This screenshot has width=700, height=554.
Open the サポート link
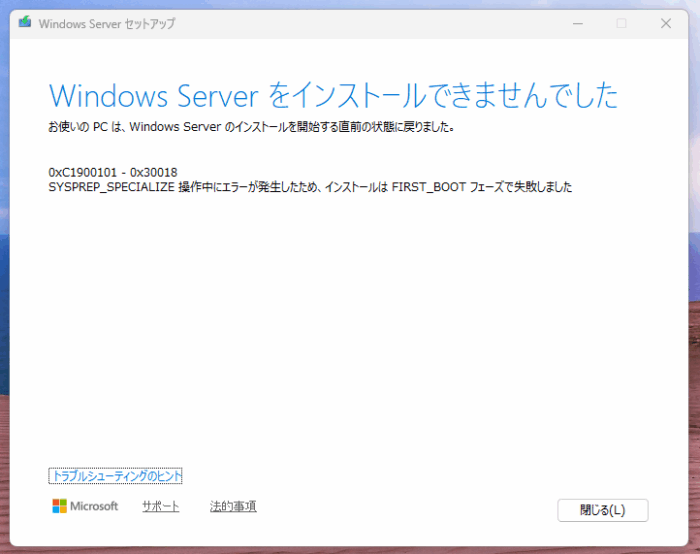click(x=160, y=506)
